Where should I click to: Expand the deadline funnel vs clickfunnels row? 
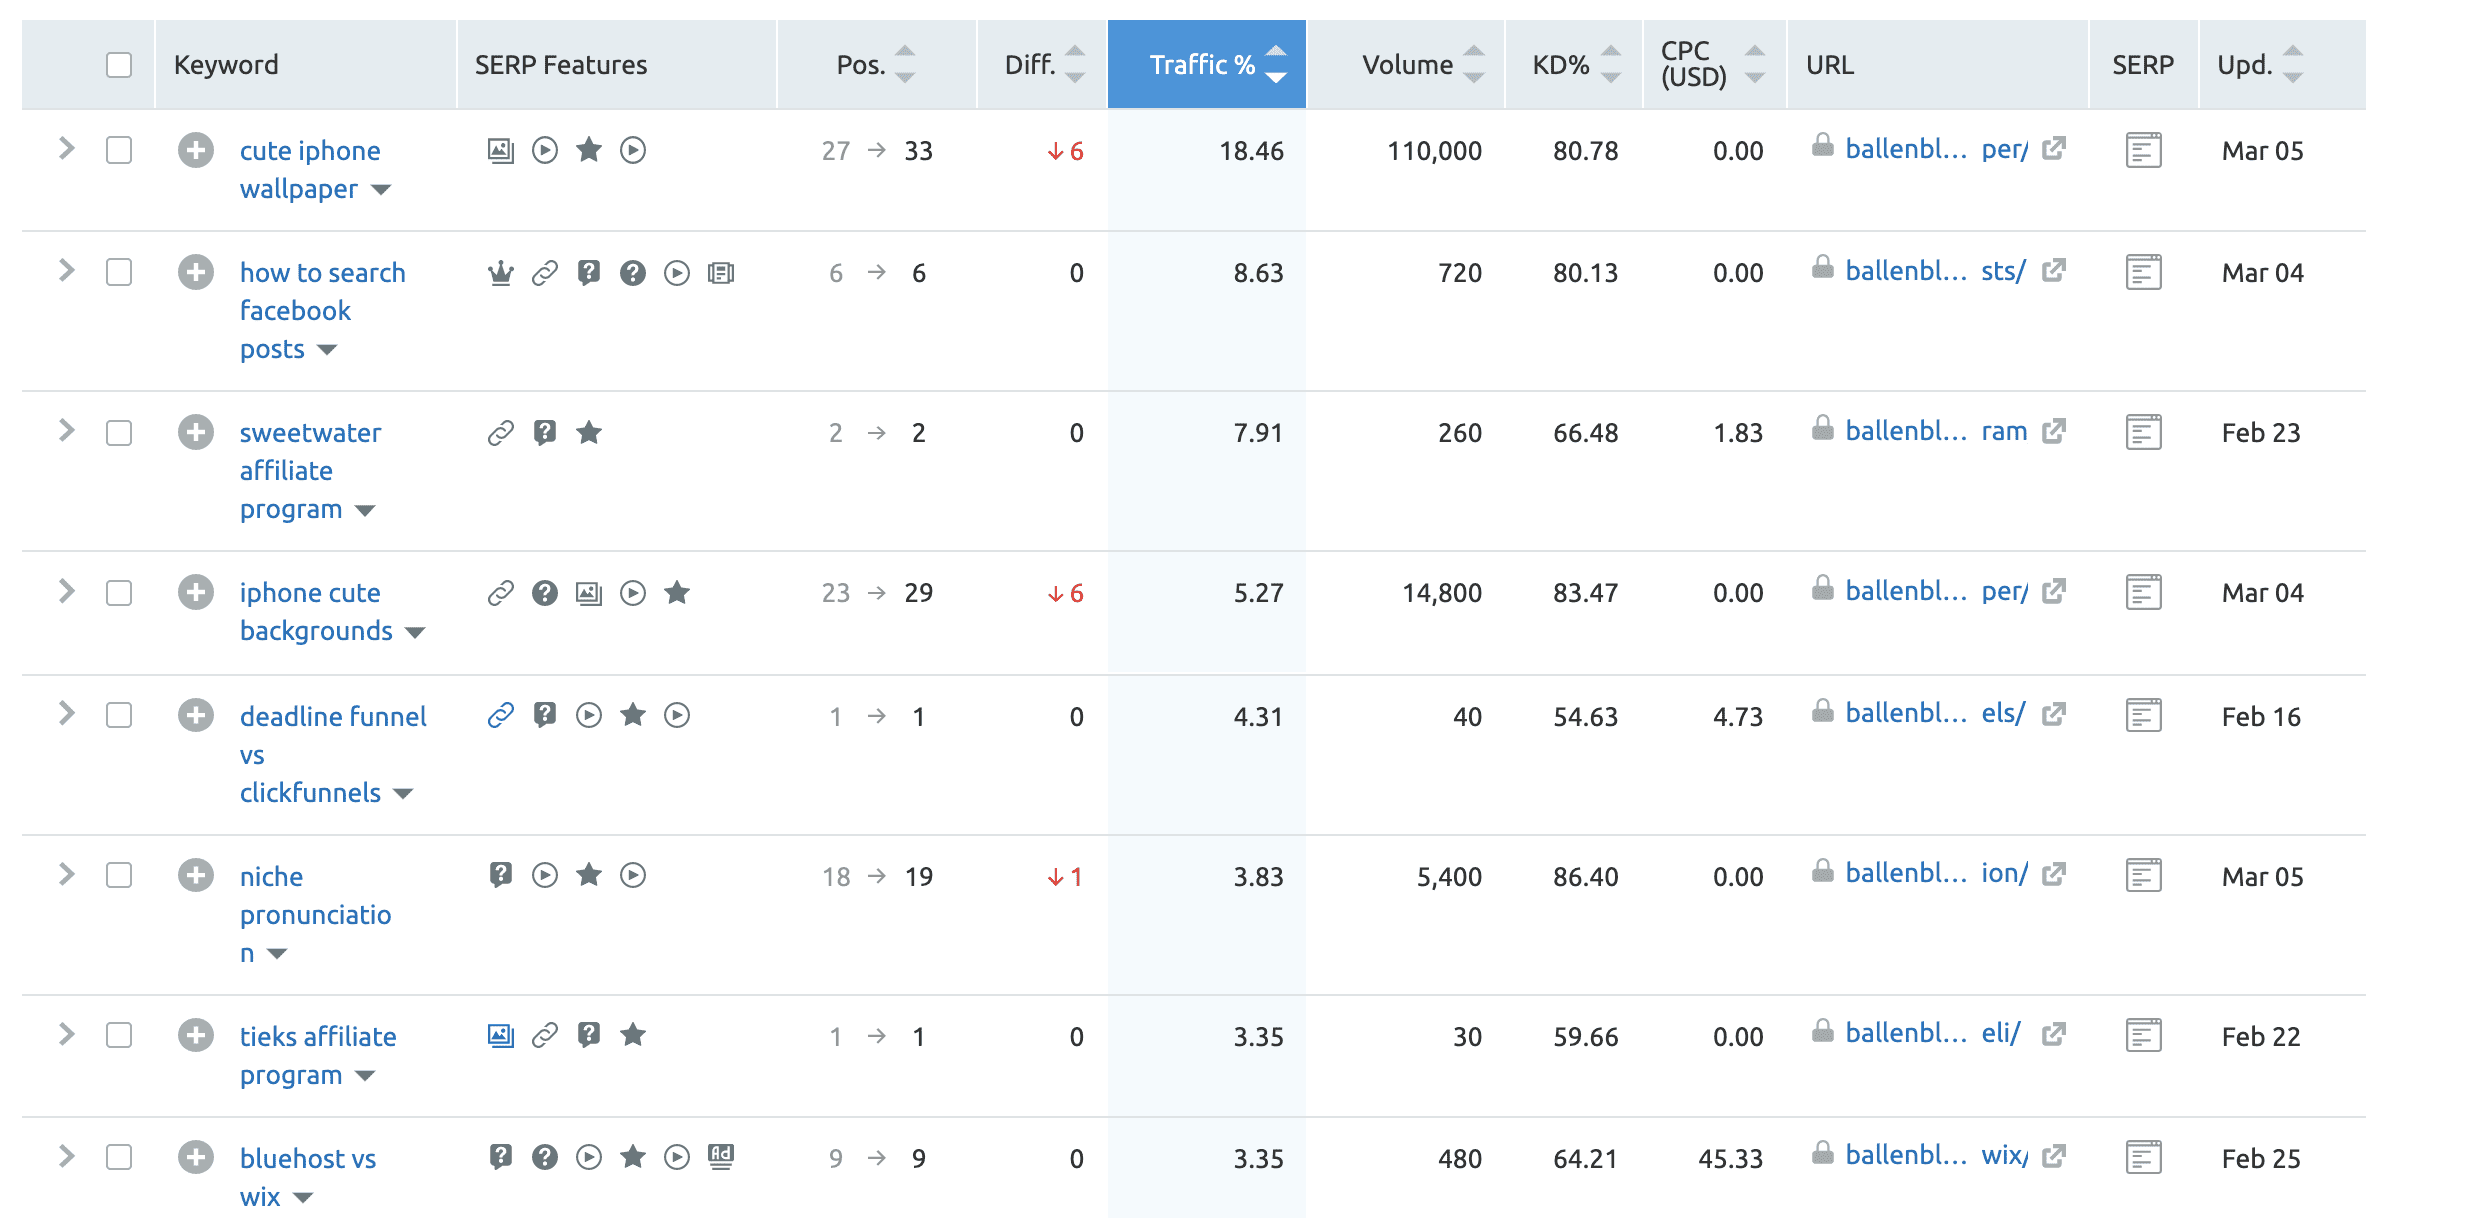point(67,713)
